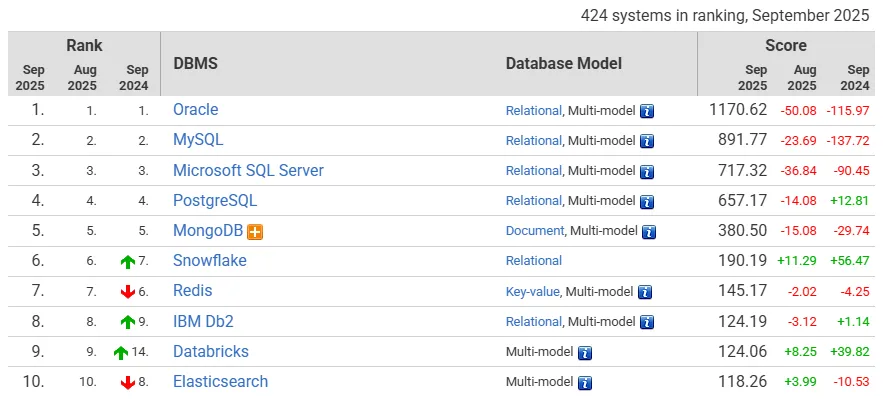The width and height of the screenshot is (883, 399).
Task: Click the info icon in PostgreSQL's row
Action: point(647,201)
